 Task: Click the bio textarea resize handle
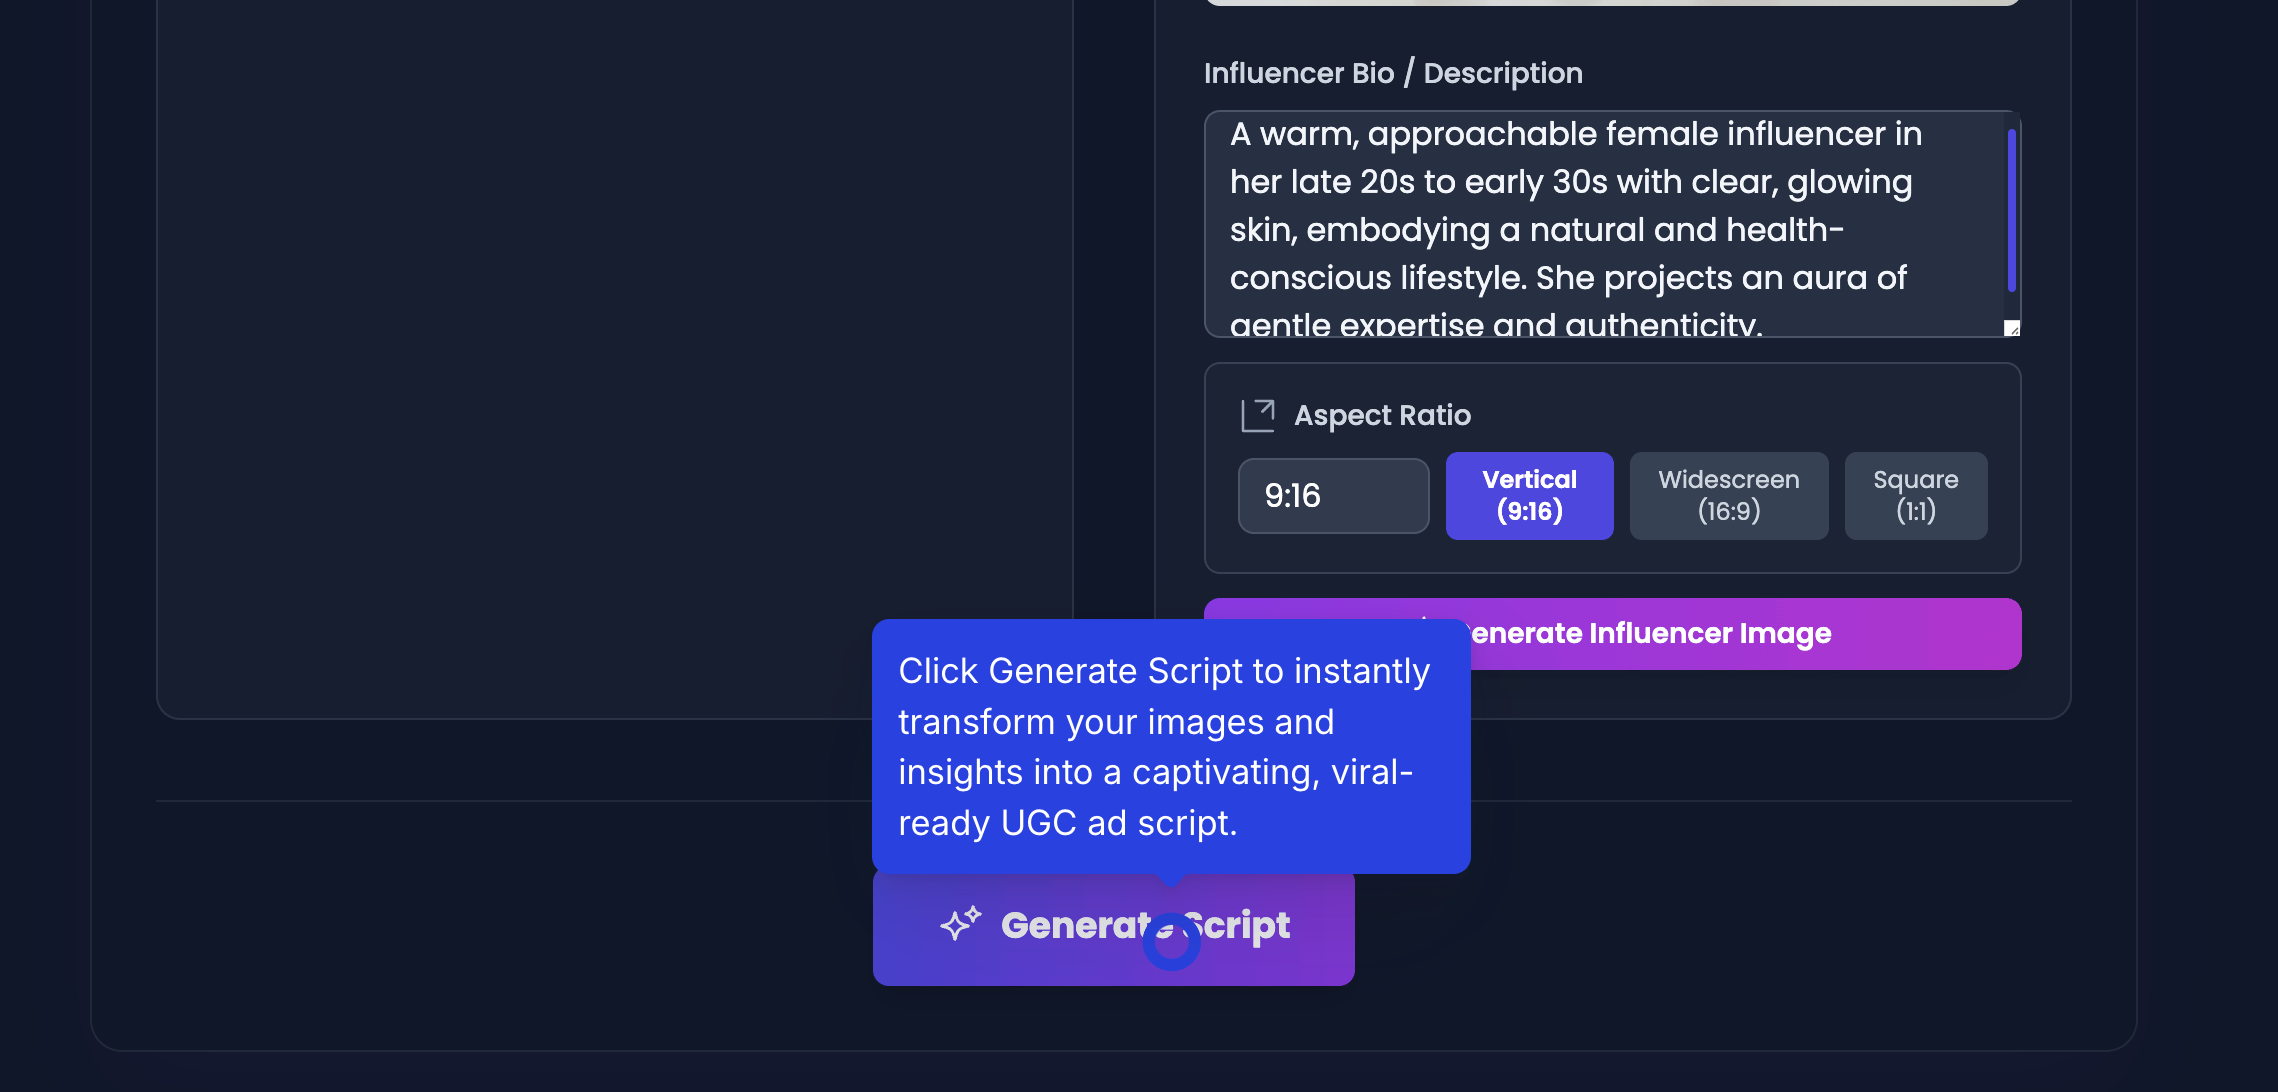click(2012, 329)
